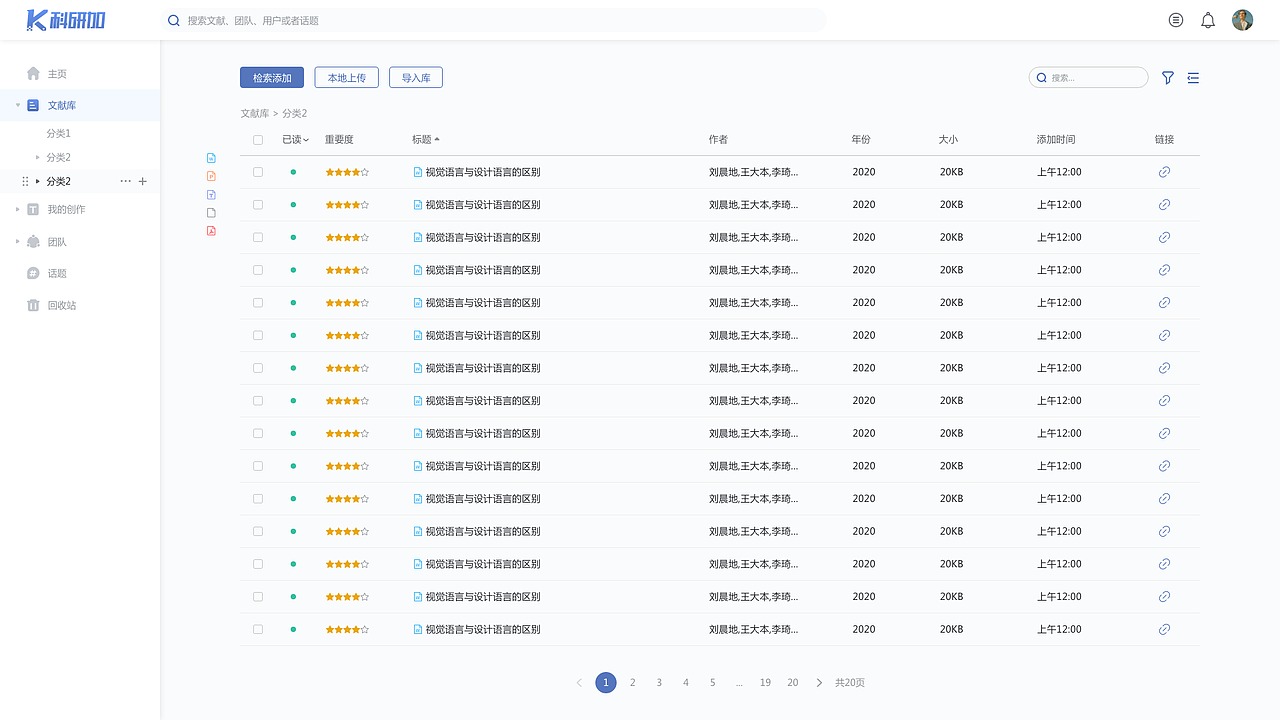Tick the select-all checkbox in table header

[258, 140]
